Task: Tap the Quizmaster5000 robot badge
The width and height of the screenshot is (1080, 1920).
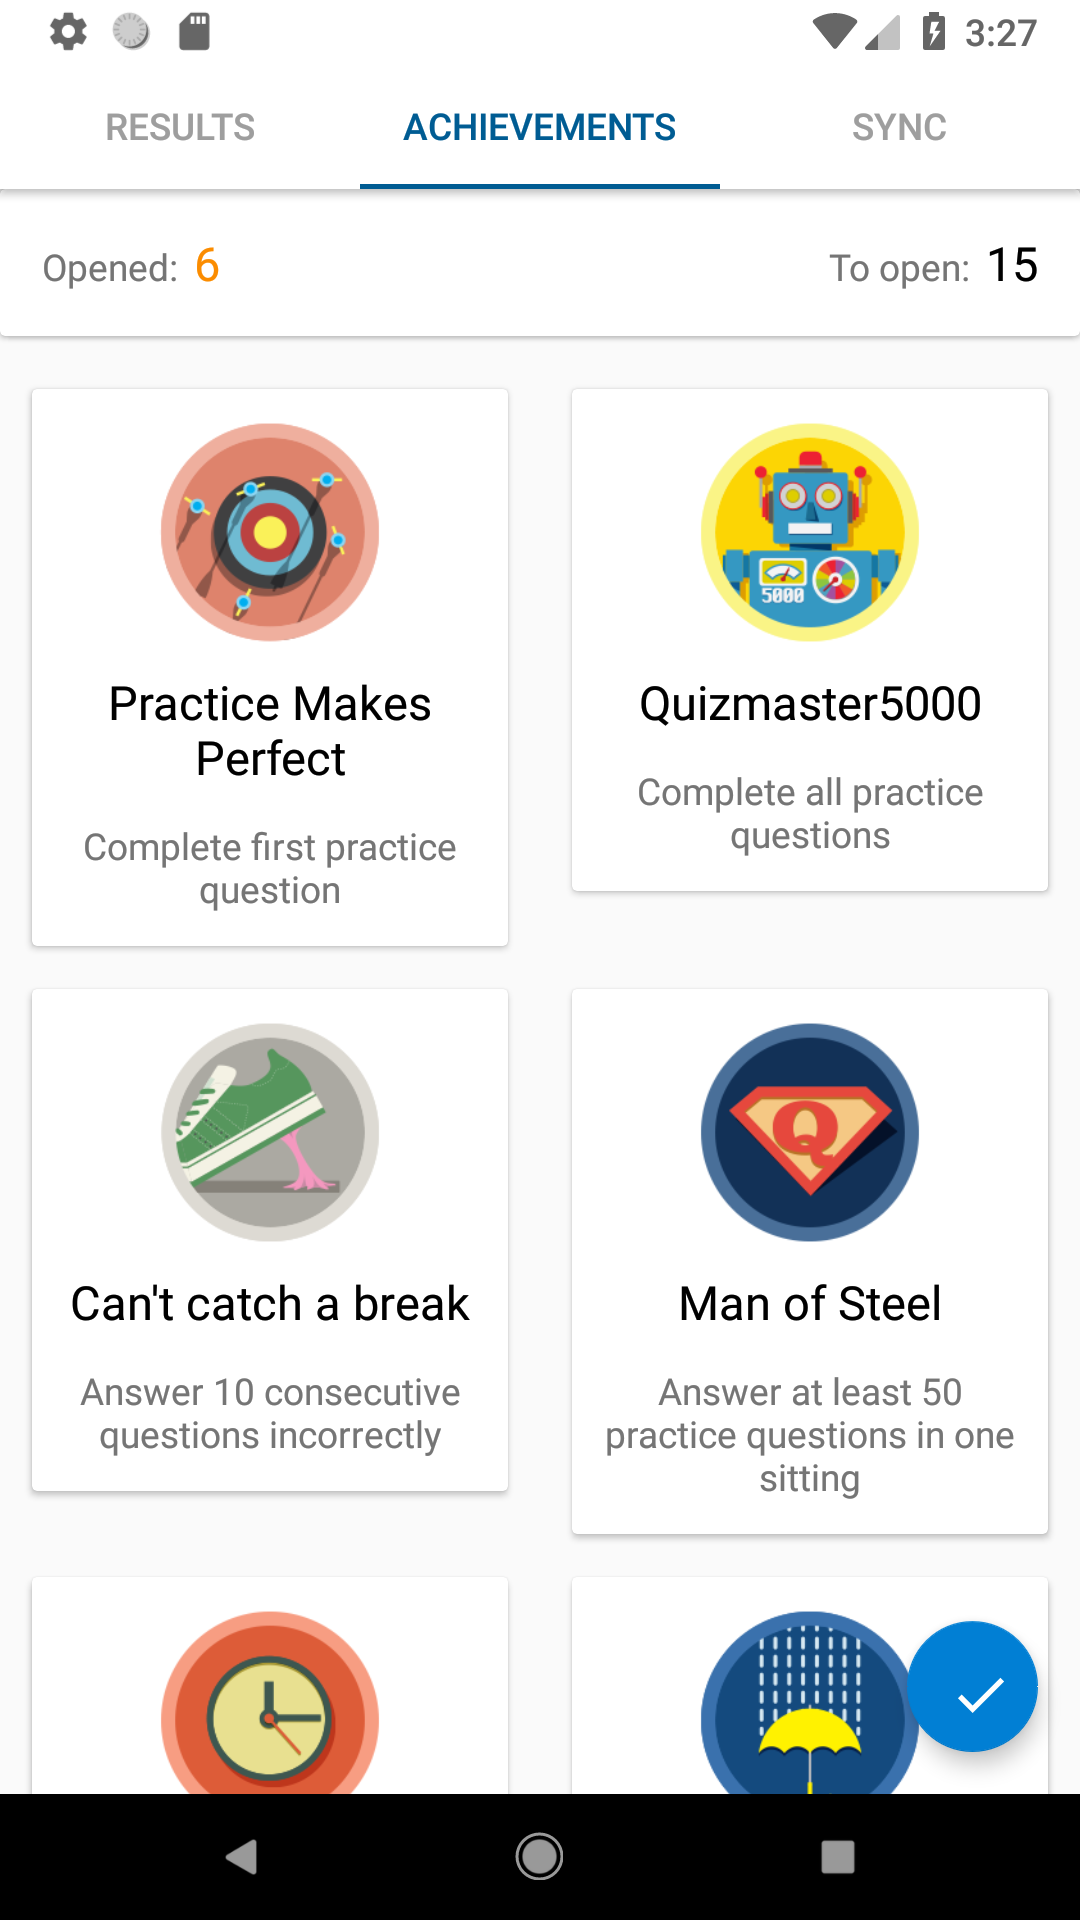Action: pos(810,532)
